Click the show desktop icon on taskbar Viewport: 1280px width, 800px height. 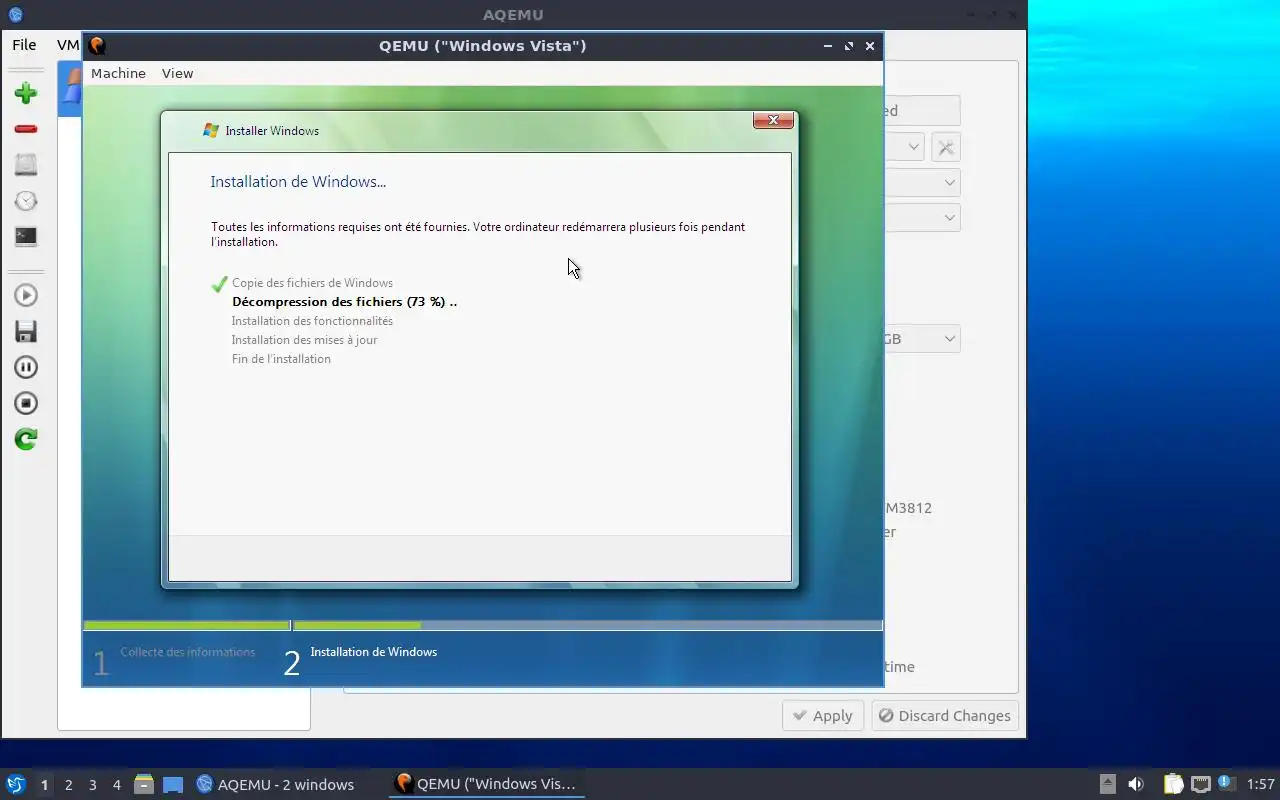click(173, 785)
